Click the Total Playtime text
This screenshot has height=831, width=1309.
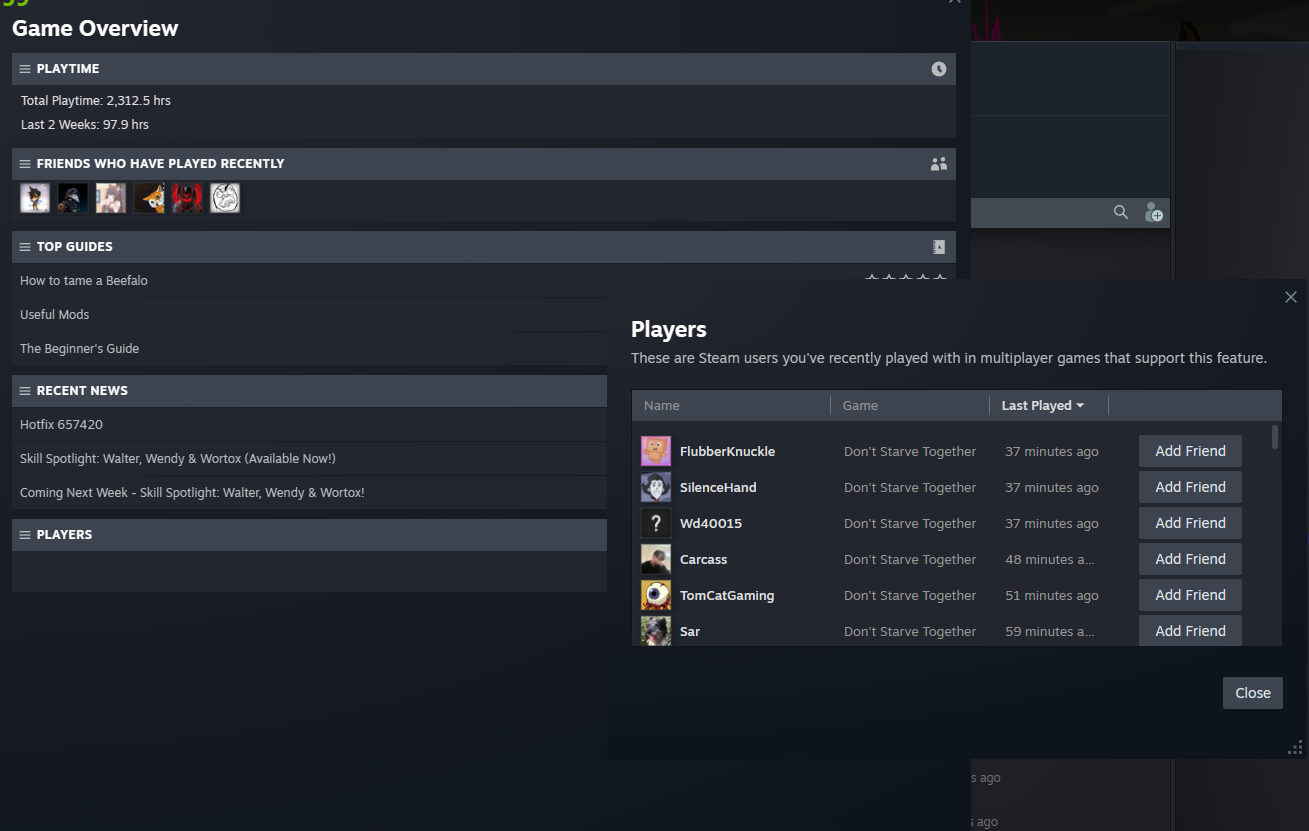[x=96, y=101]
